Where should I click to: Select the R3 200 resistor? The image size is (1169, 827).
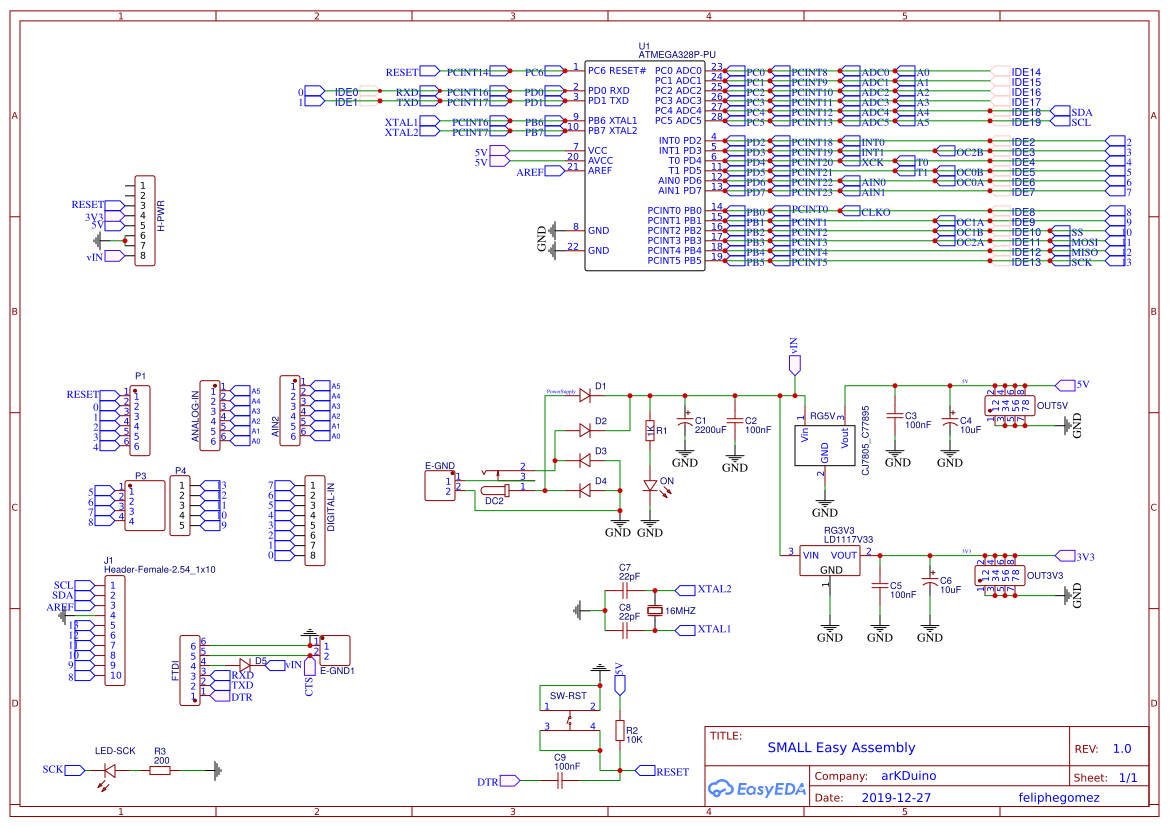(x=160, y=770)
